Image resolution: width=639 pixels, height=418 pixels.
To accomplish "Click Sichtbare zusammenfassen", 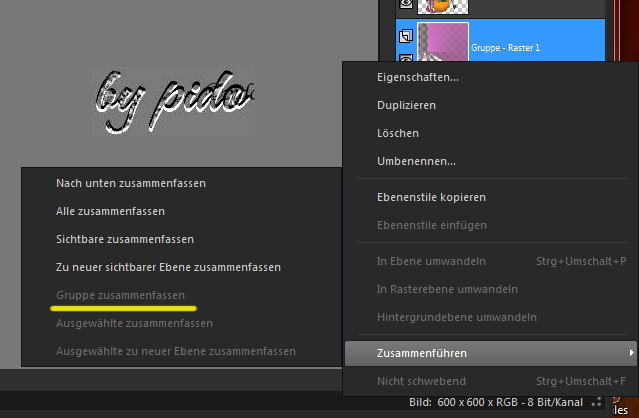I will [x=125, y=239].
